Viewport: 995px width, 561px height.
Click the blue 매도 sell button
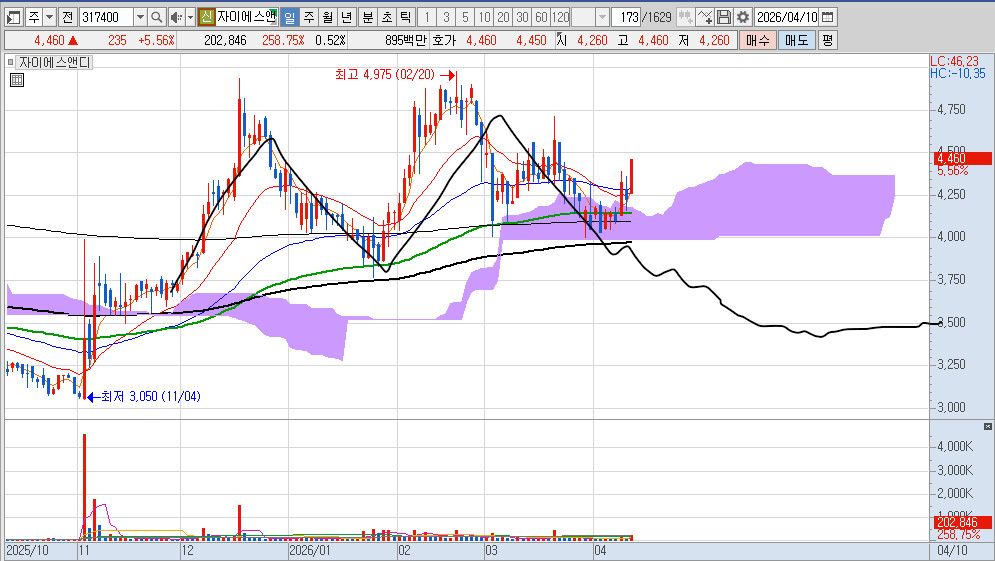pos(796,40)
